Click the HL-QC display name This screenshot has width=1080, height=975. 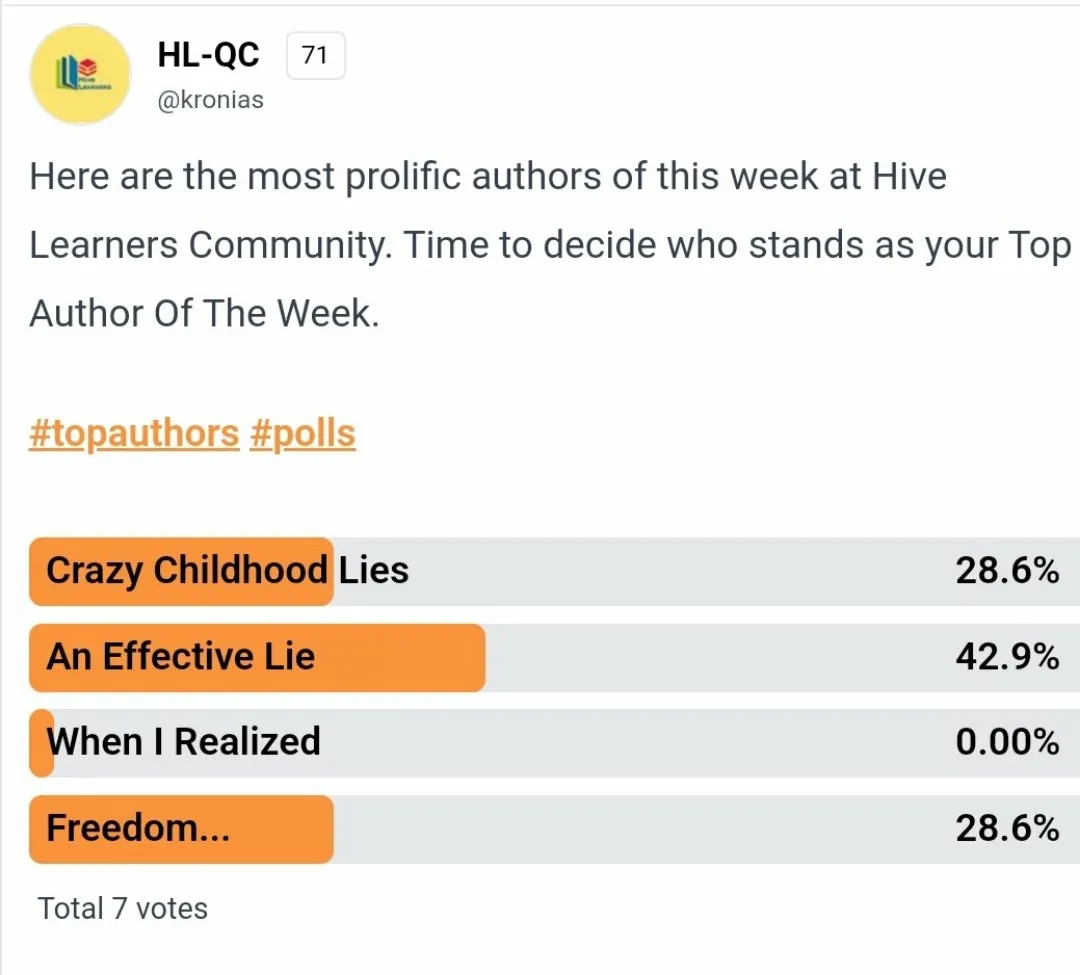coord(208,54)
